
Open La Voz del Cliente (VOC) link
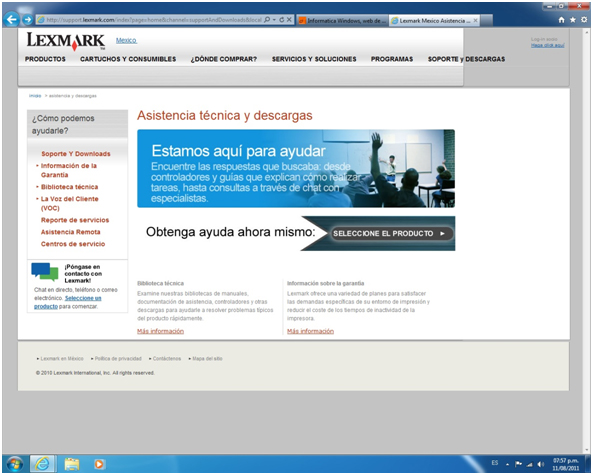point(69,203)
